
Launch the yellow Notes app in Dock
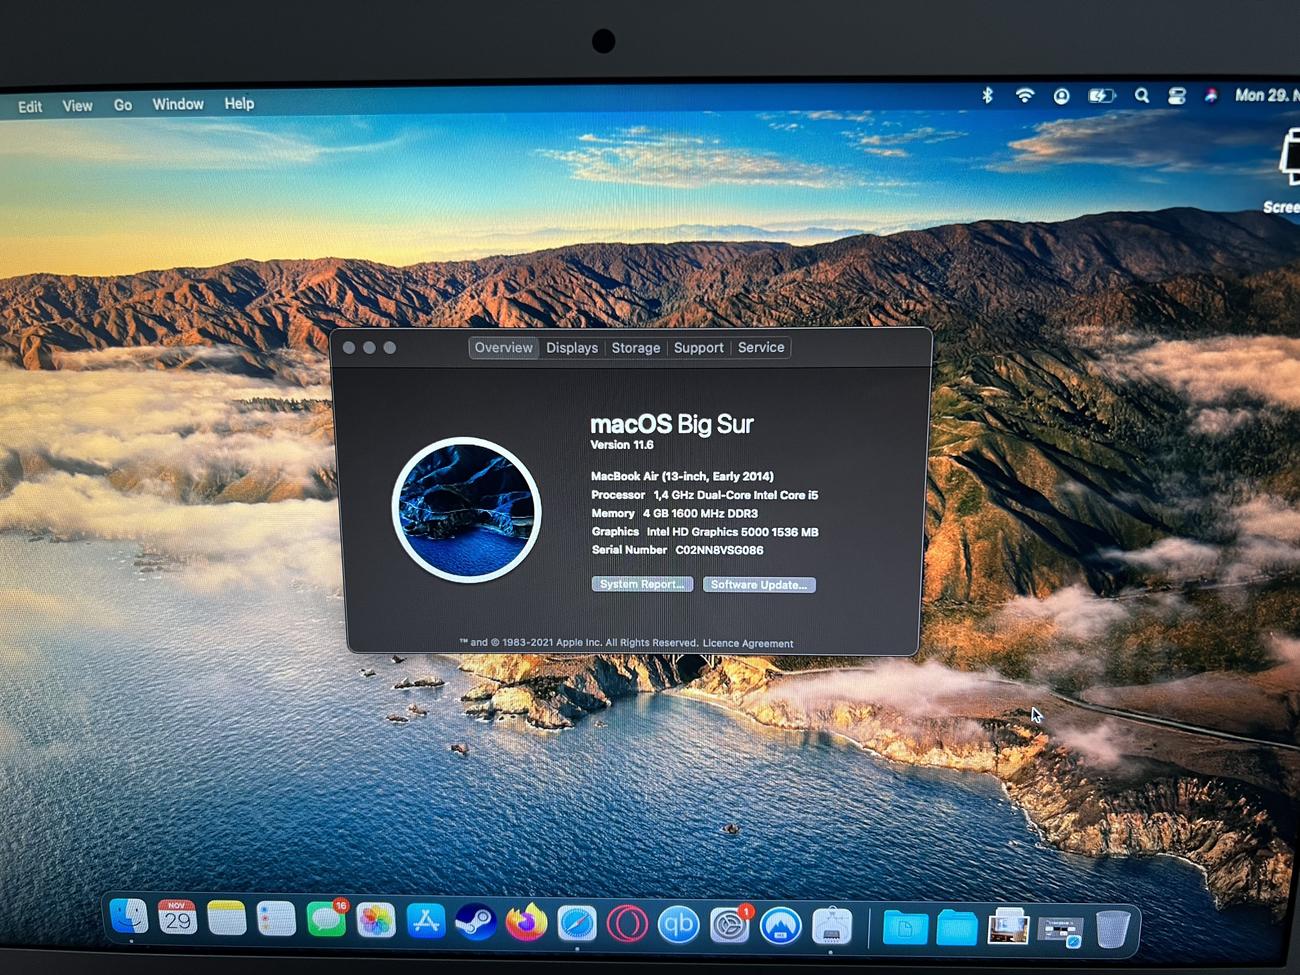(227, 919)
